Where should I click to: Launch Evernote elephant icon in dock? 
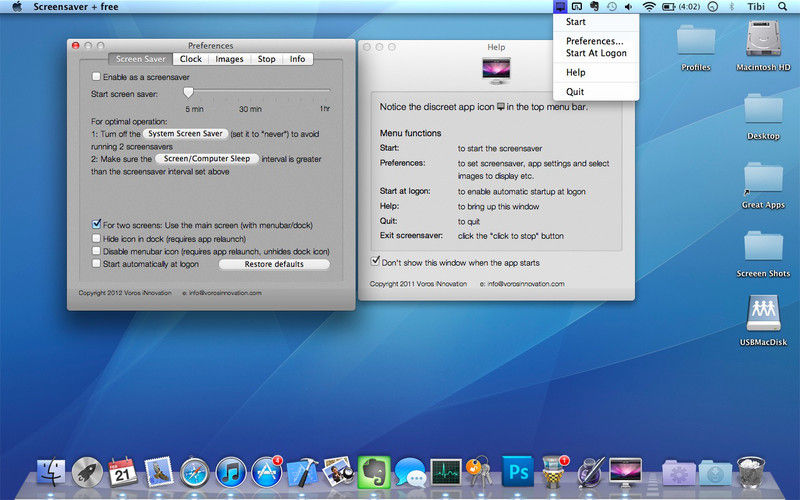pos(374,472)
